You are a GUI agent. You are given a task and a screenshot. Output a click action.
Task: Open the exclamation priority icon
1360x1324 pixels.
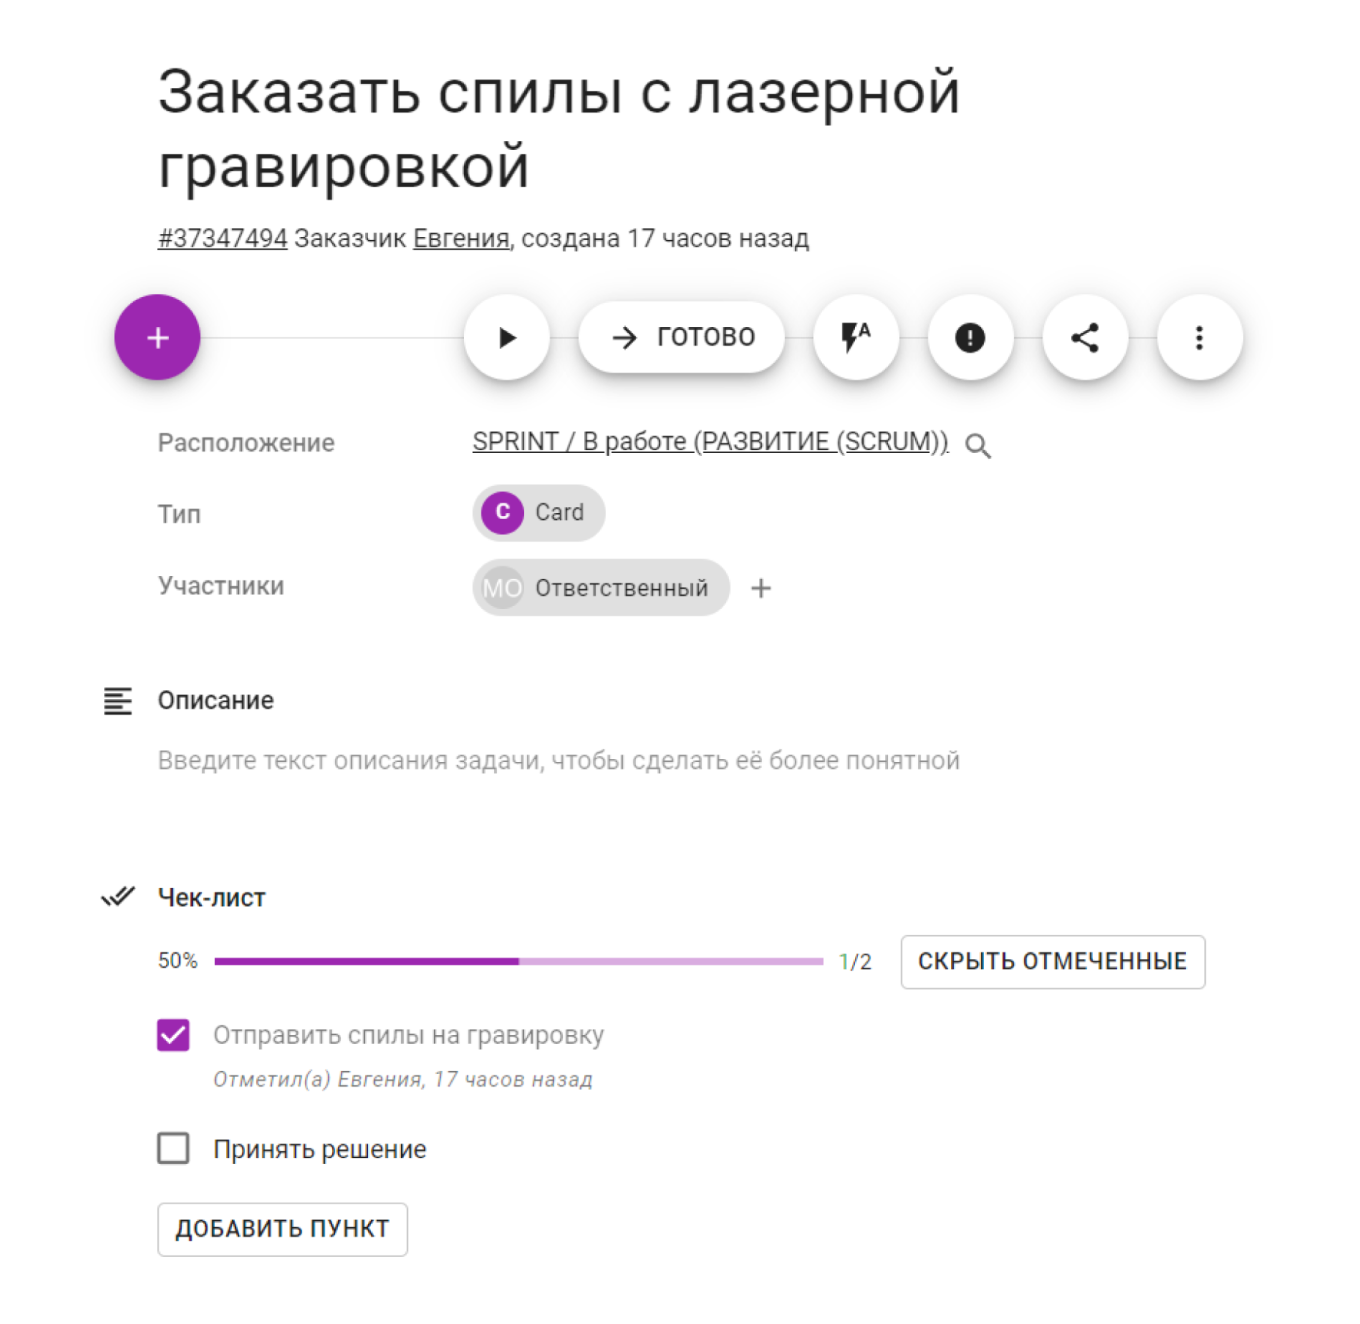click(971, 337)
